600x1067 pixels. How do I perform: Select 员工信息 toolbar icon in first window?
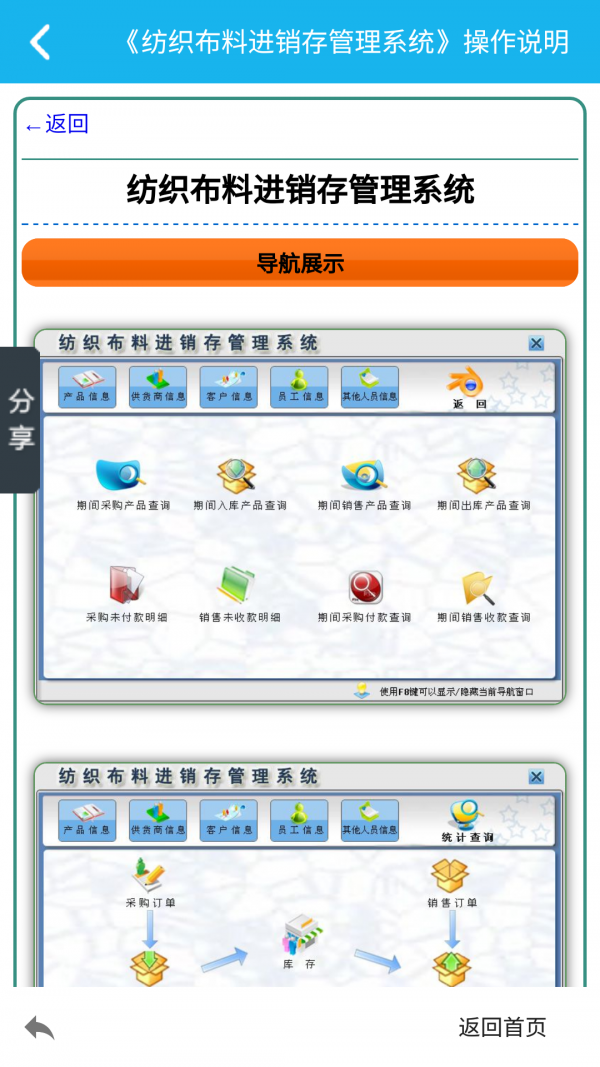tap(299, 387)
